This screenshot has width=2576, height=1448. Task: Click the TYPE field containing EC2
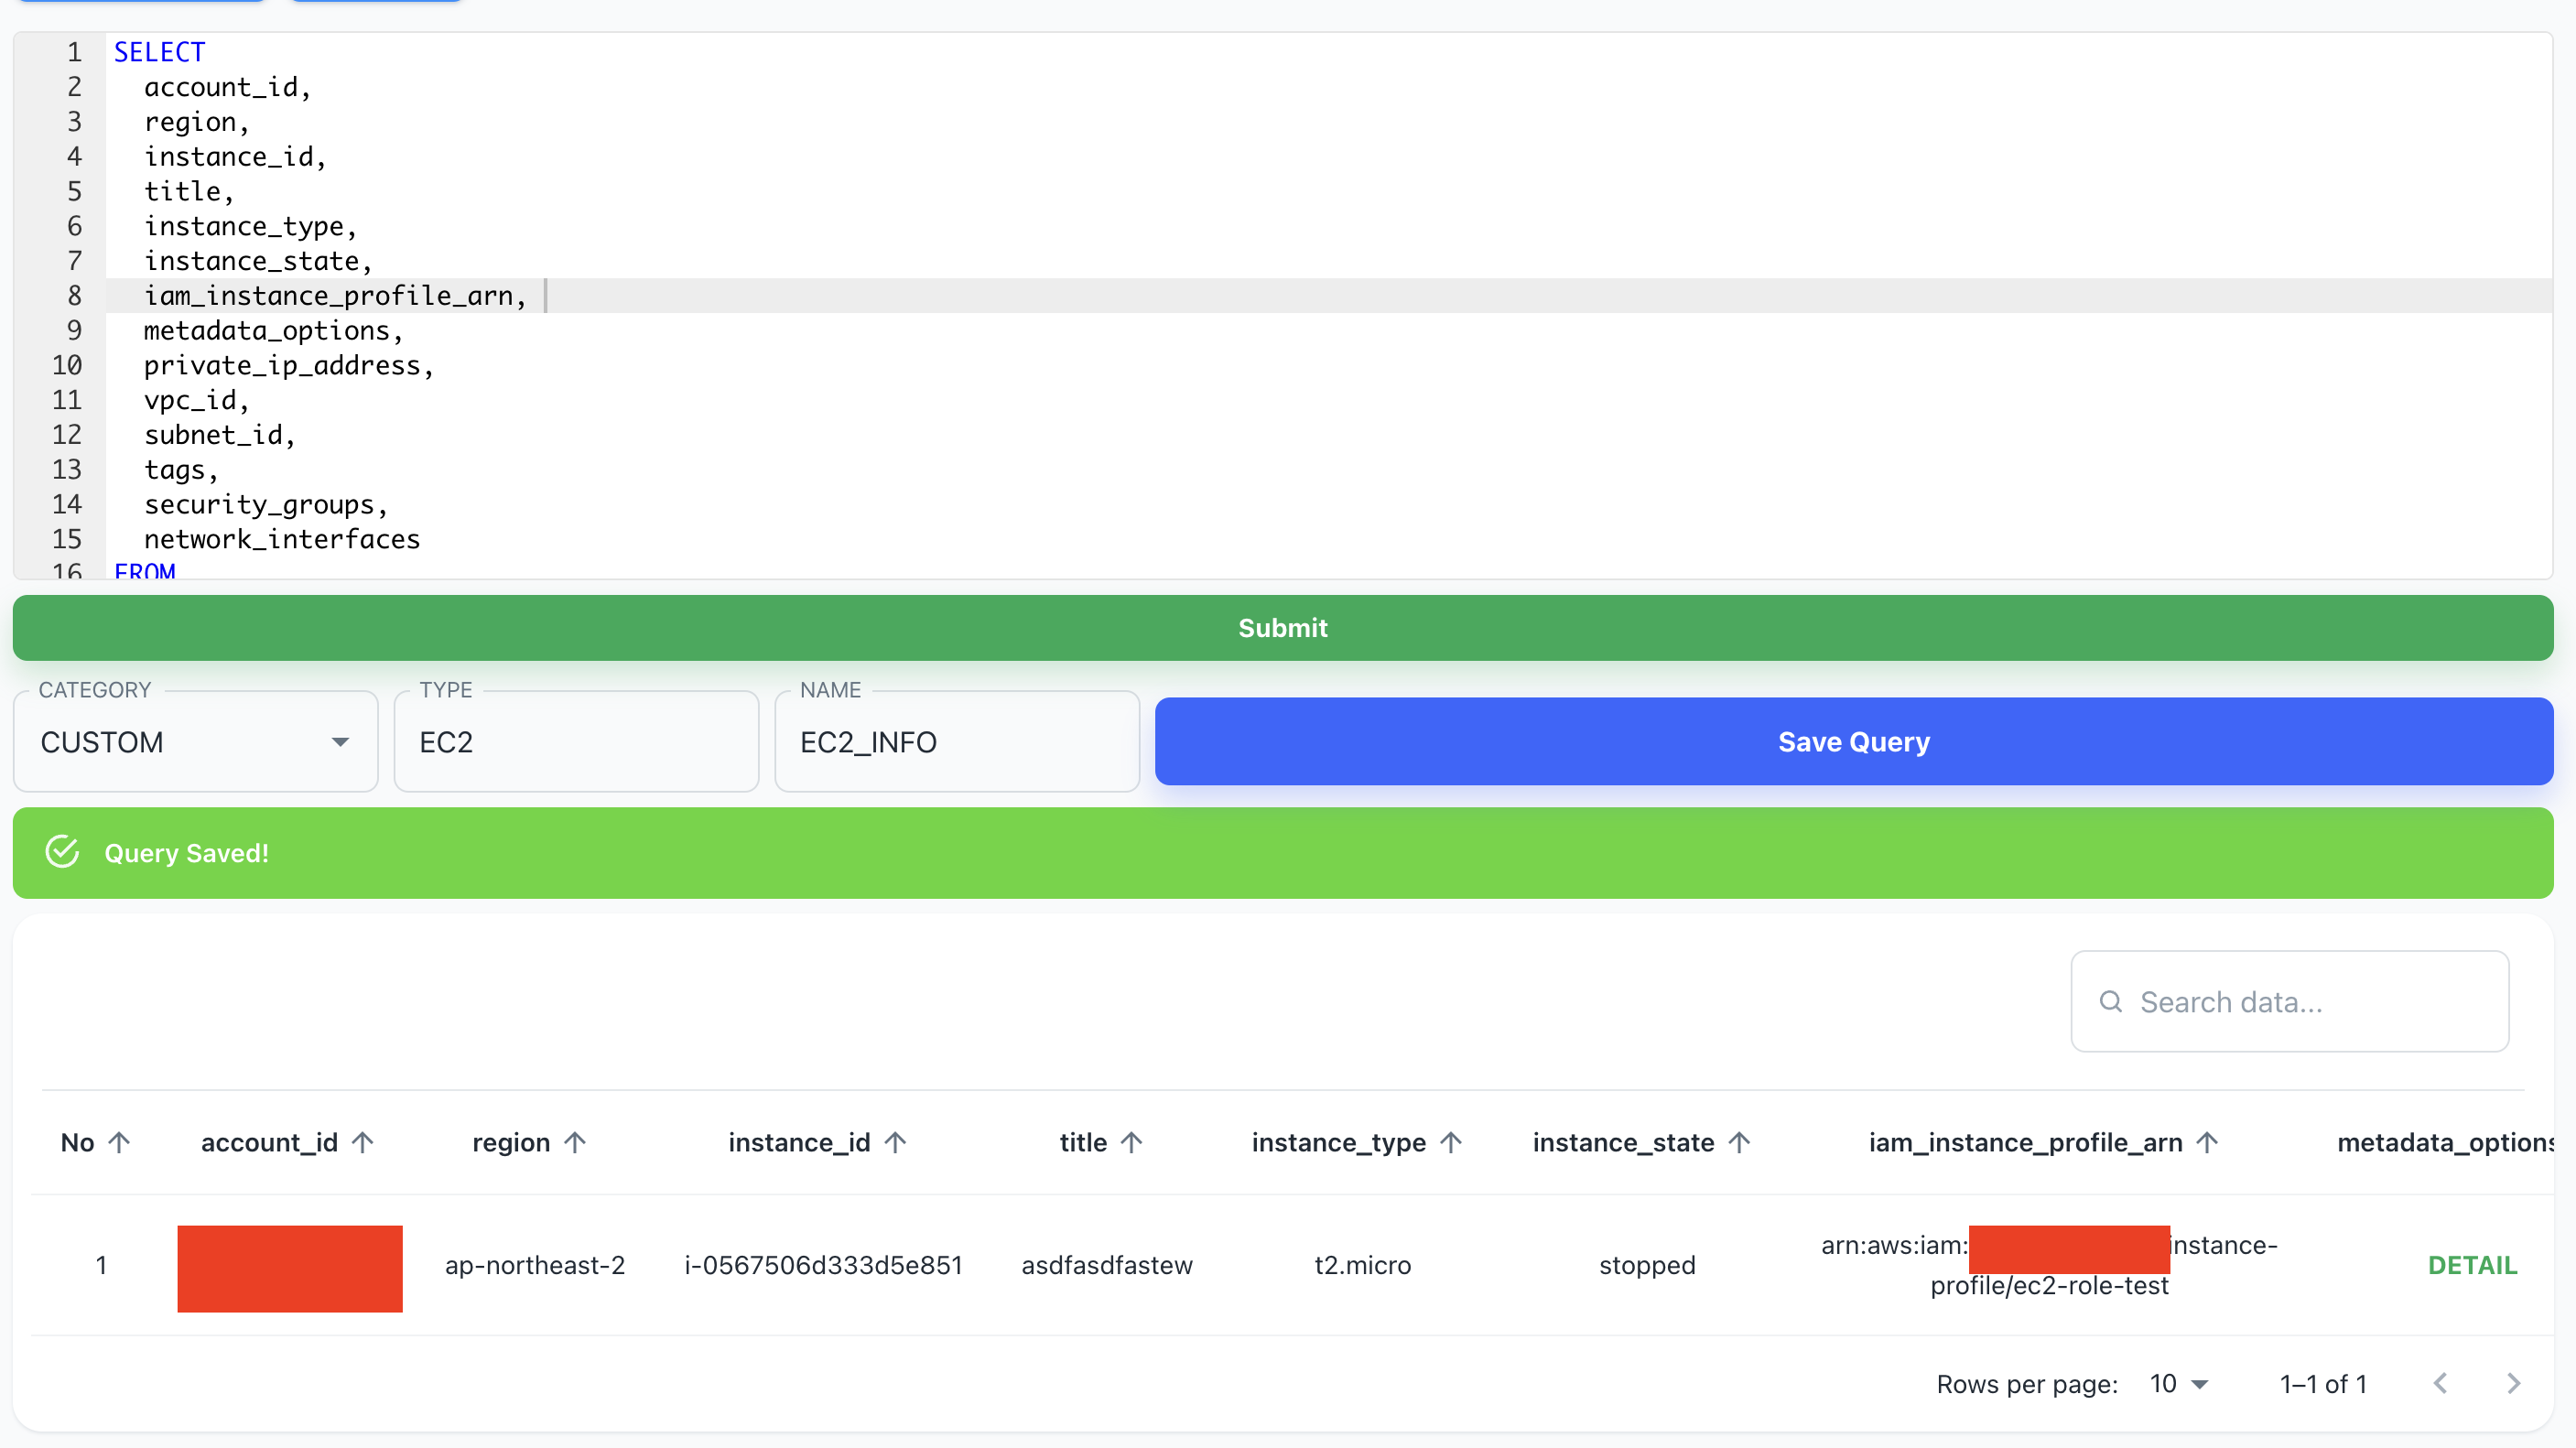(x=576, y=742)
